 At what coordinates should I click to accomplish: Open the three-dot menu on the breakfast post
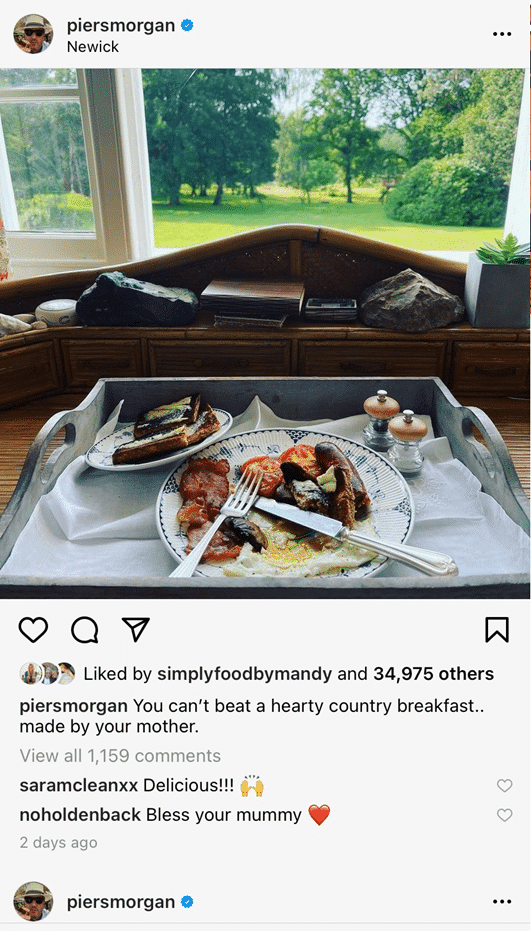[502, 34]
